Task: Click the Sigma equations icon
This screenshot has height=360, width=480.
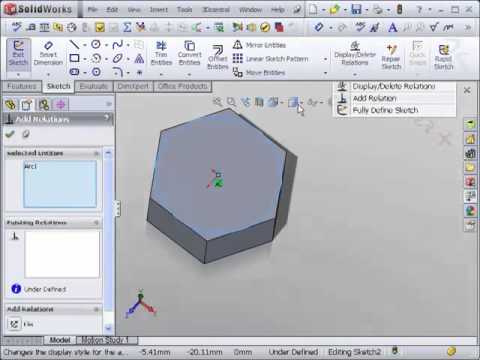Action: (x=127, y=27)
